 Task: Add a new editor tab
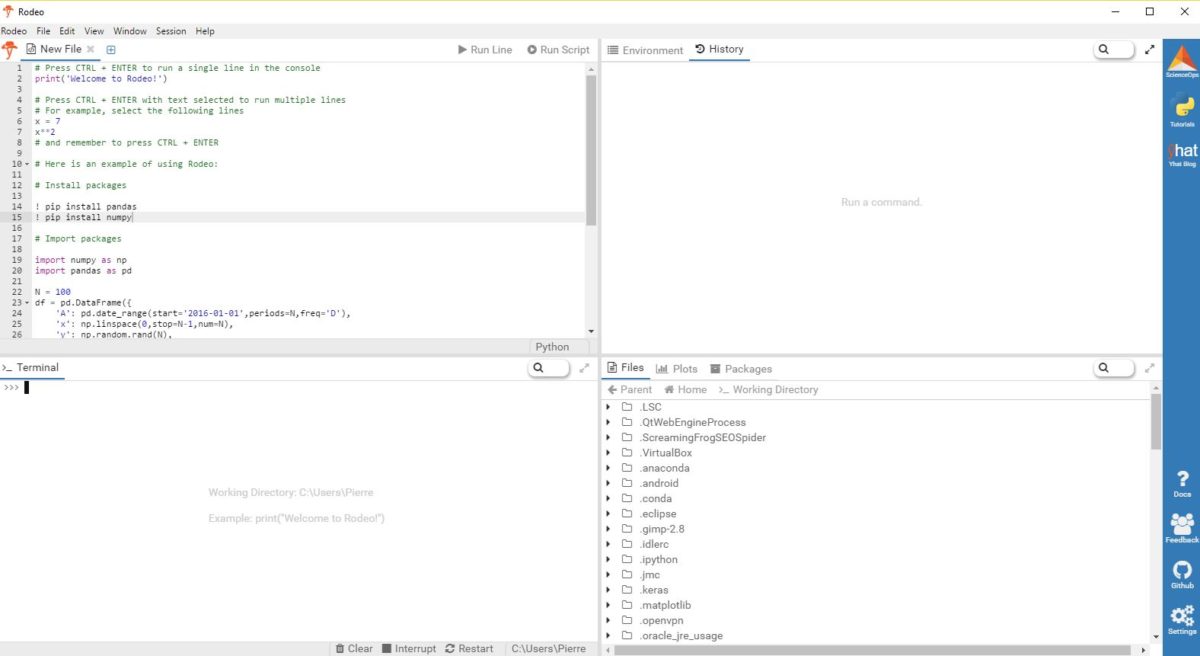click(111, 49)
